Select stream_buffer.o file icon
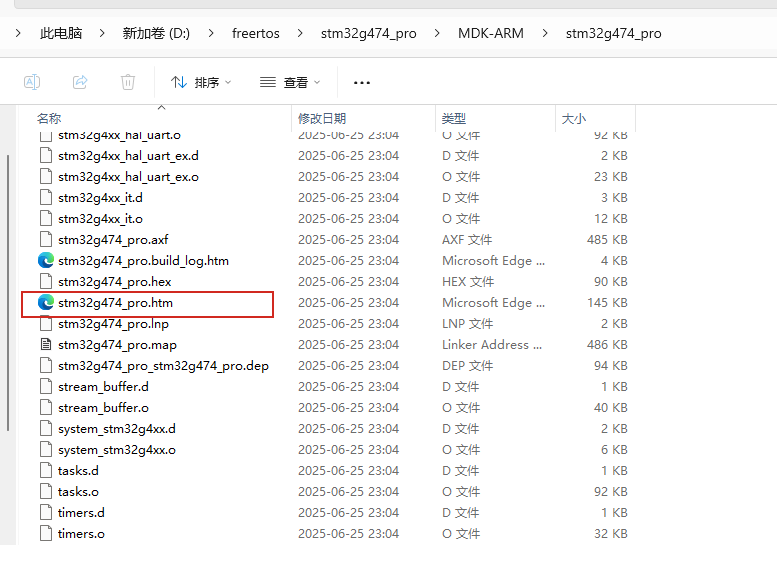The image size is (777, 561). pos(46,407)
